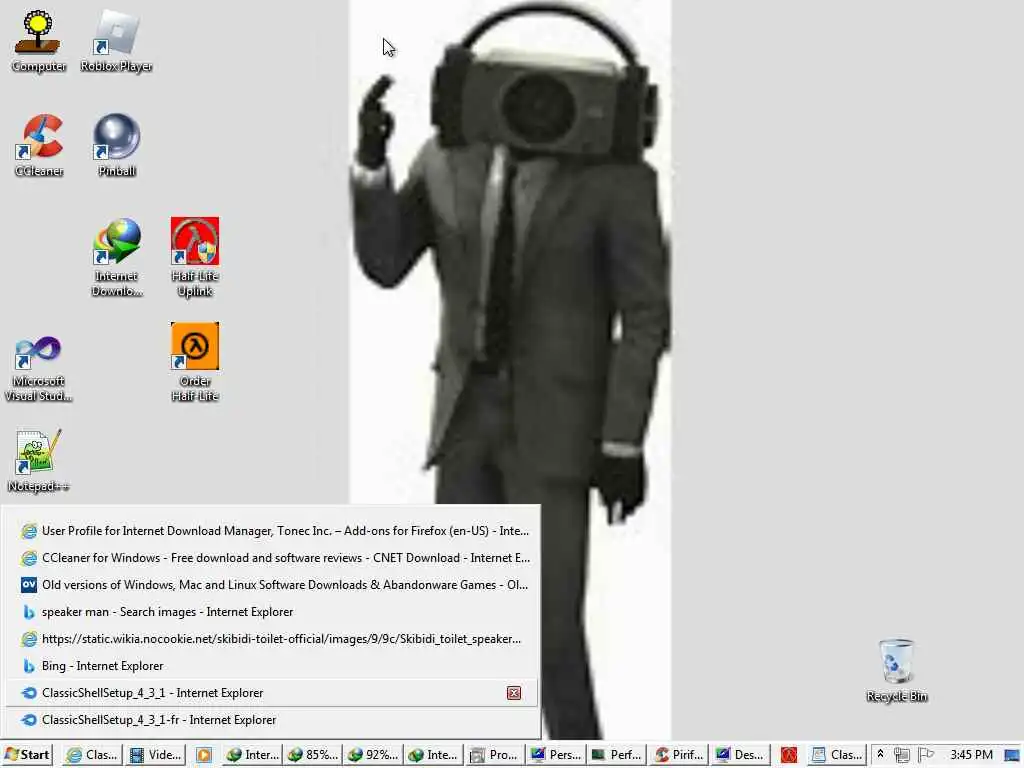Select ClassicShellSetup_4_3_1 - Internet Explorer entry

point(272,693)
